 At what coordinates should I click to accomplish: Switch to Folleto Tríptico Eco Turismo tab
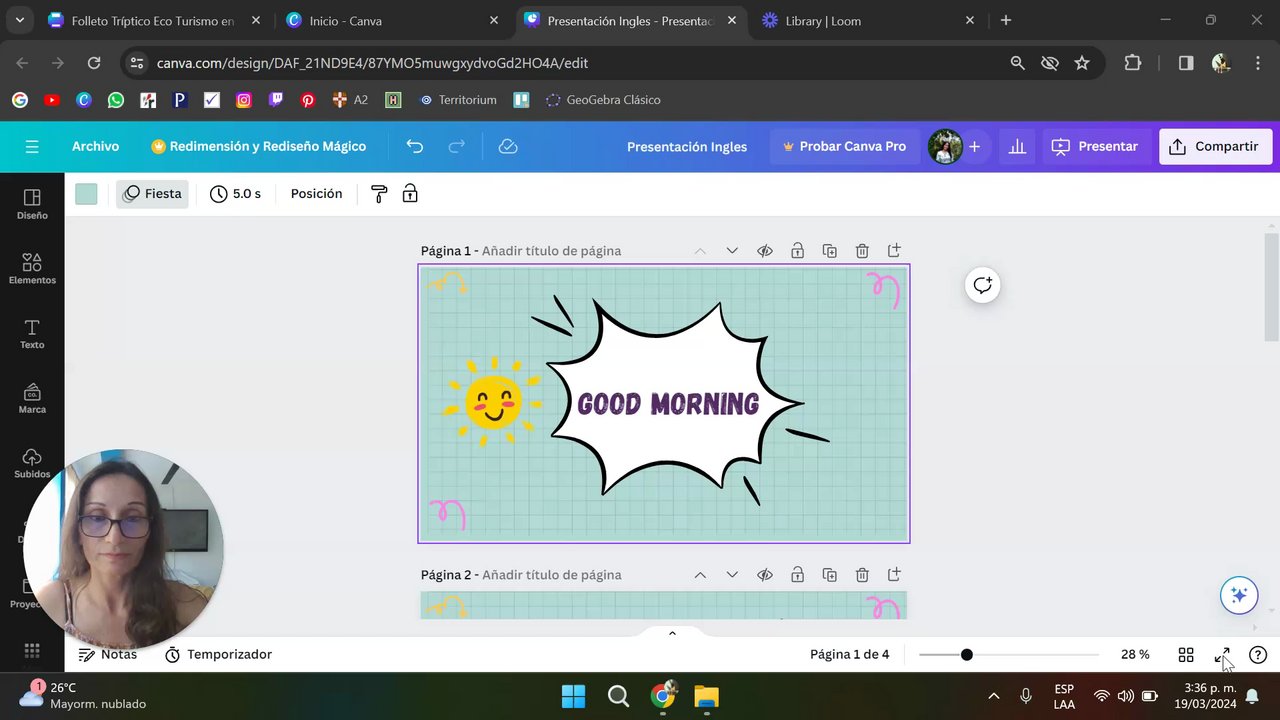153,21
